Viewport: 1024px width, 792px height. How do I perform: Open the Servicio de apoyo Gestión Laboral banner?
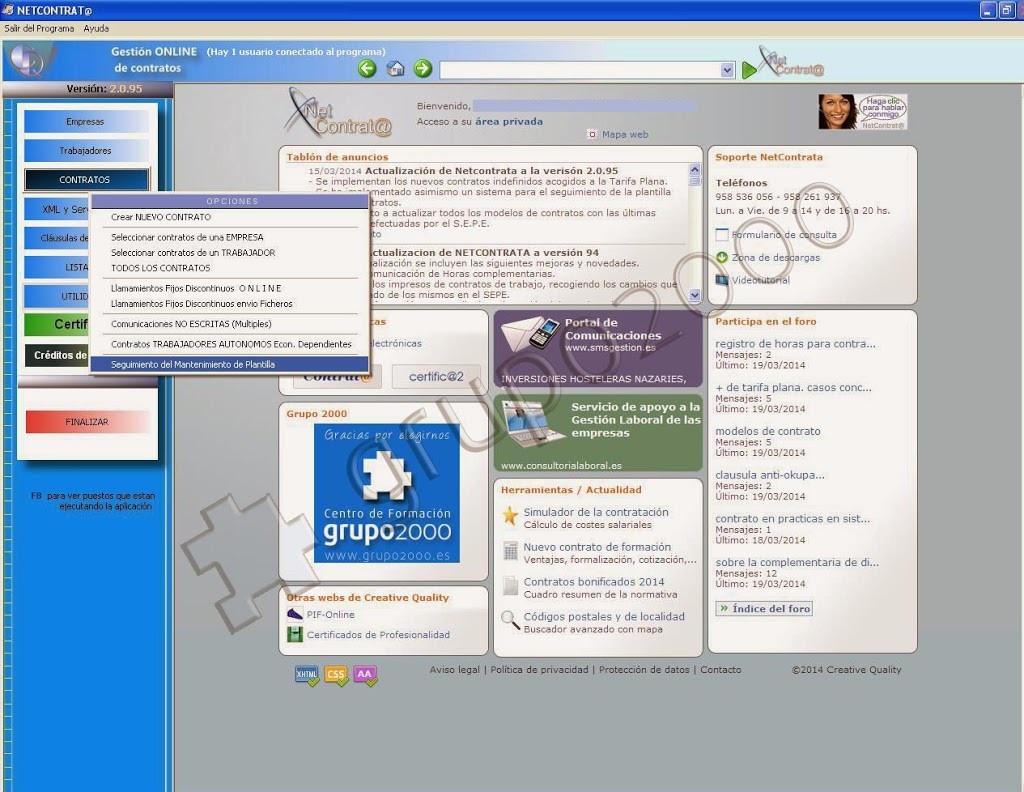598,433
